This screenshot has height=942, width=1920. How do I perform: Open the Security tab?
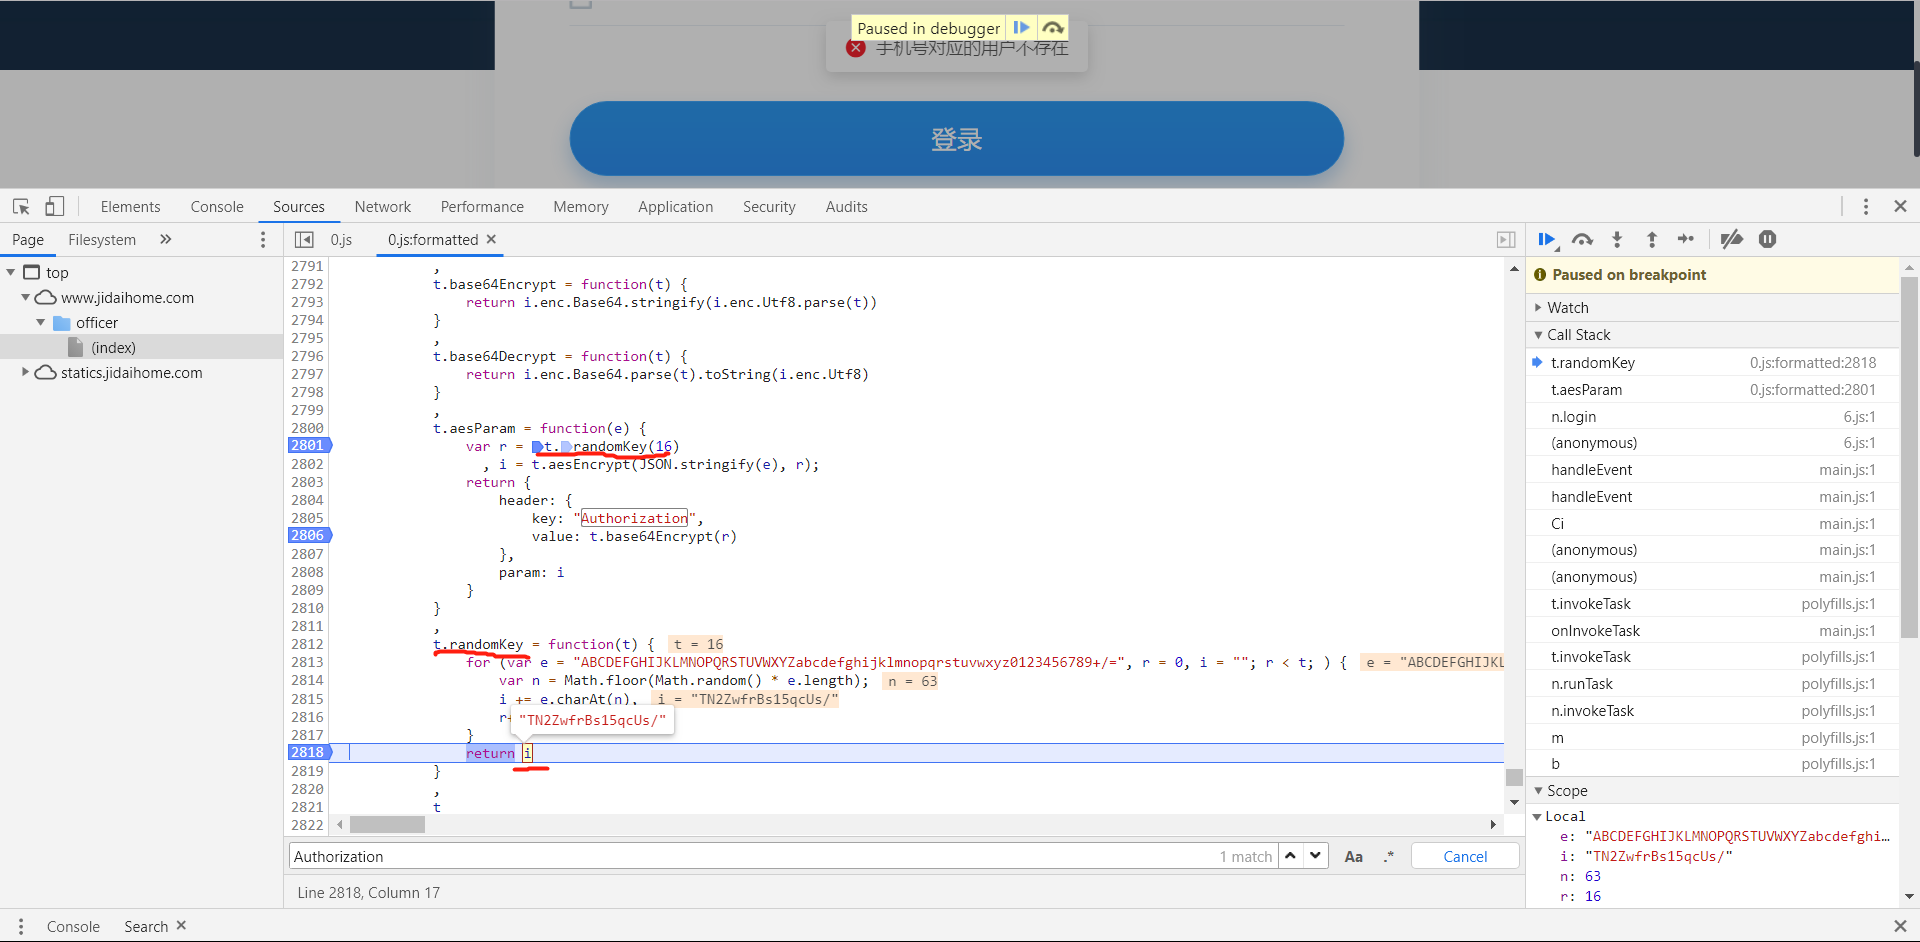[769, 206]
